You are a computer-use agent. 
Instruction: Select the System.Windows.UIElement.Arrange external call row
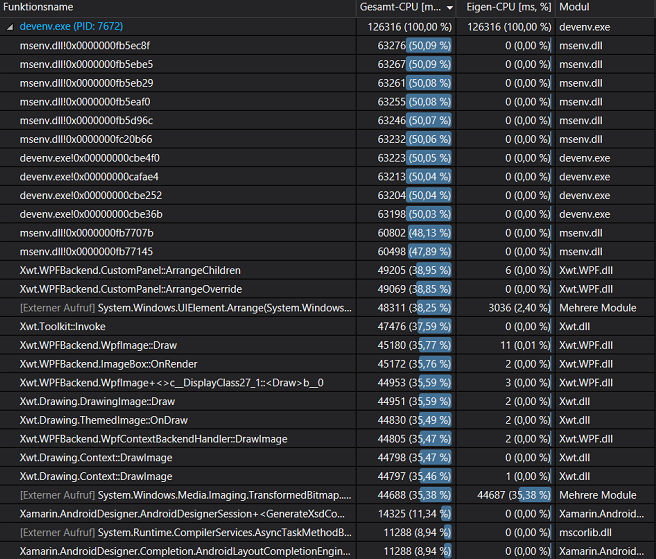[328, 308]
